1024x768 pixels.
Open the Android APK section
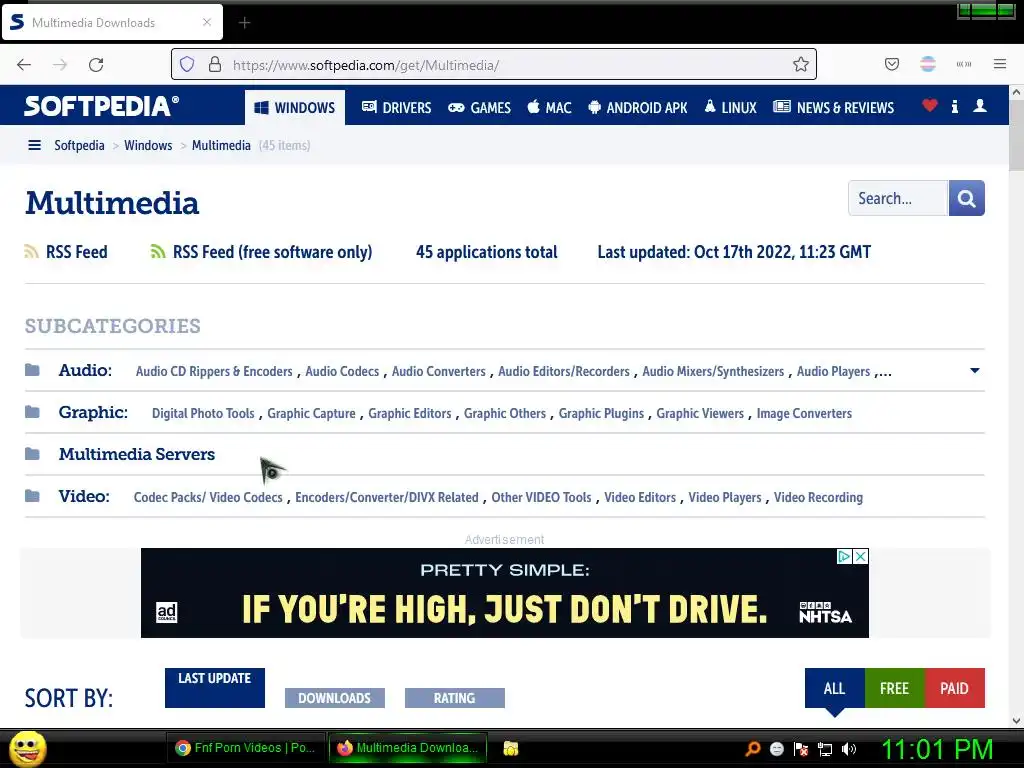click(637, 108)
